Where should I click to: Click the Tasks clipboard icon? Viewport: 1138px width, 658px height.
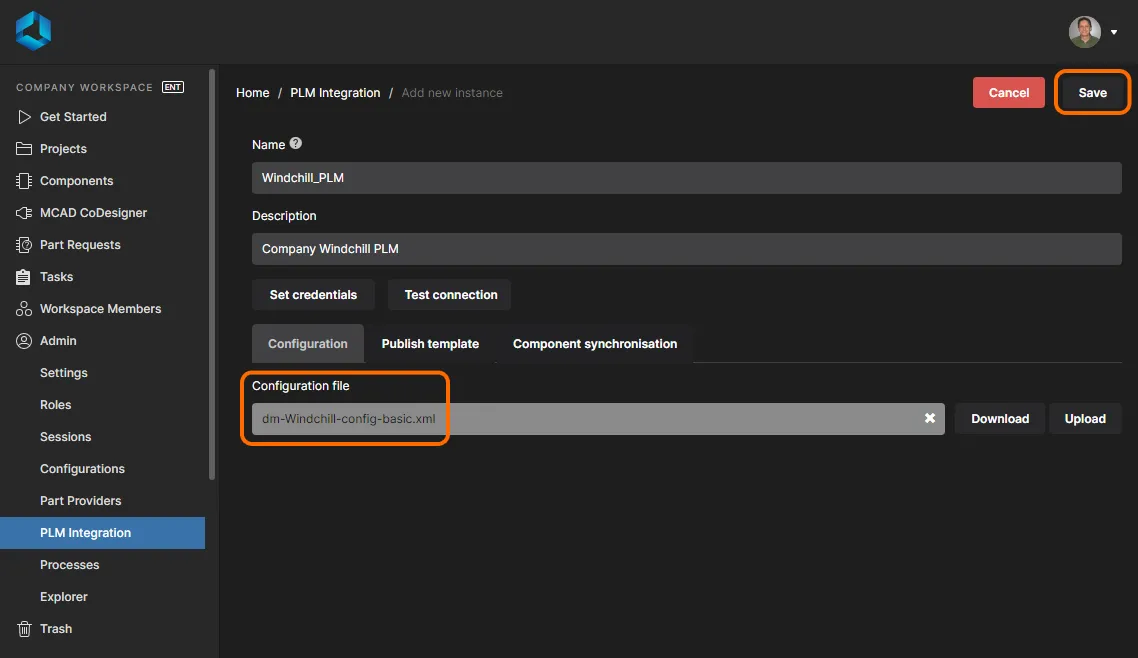[x=24, y=277]
